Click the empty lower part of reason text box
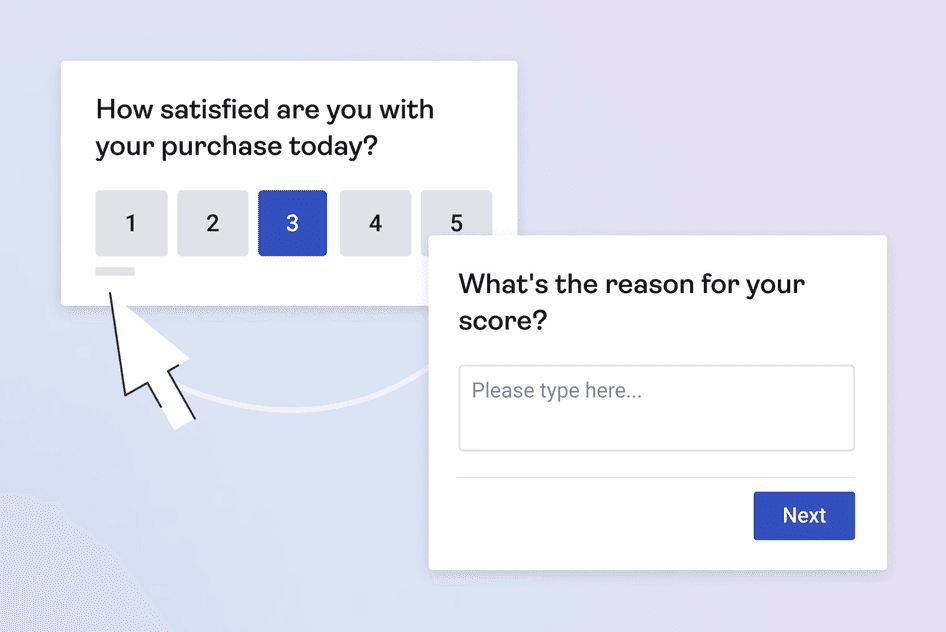Image resolution: width=946 pixels, height=632 pixels. (656, 430)
